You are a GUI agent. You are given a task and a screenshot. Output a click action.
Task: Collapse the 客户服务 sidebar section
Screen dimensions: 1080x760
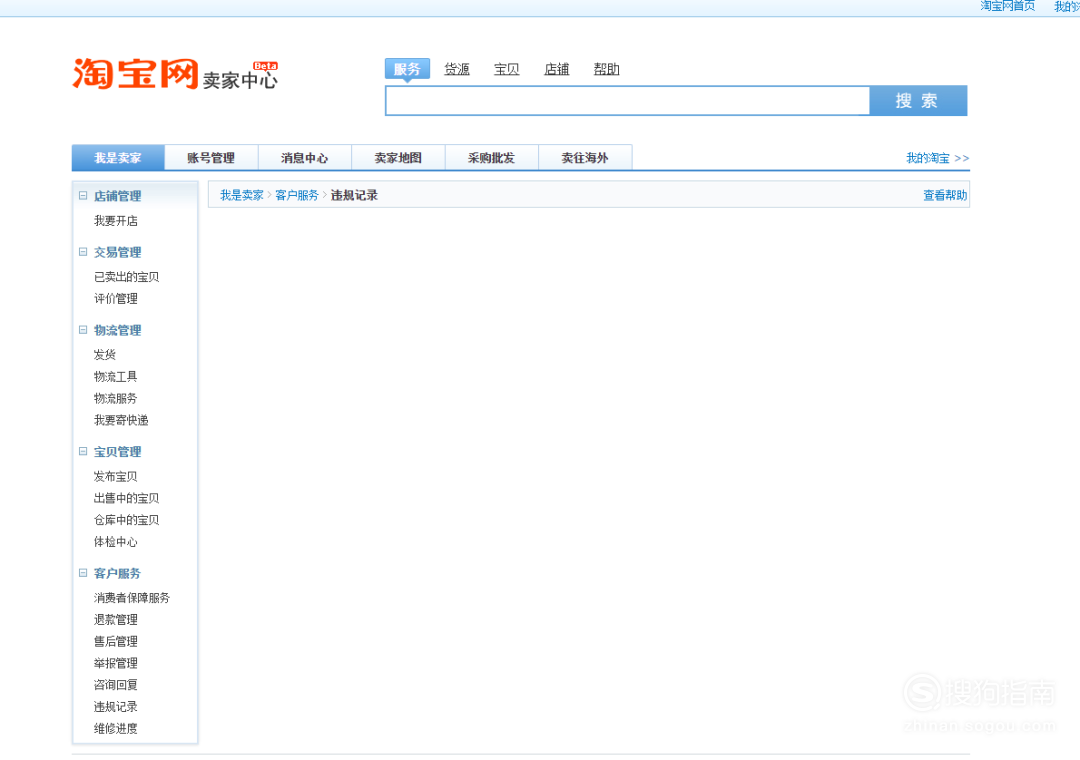(x=83, y=573)
